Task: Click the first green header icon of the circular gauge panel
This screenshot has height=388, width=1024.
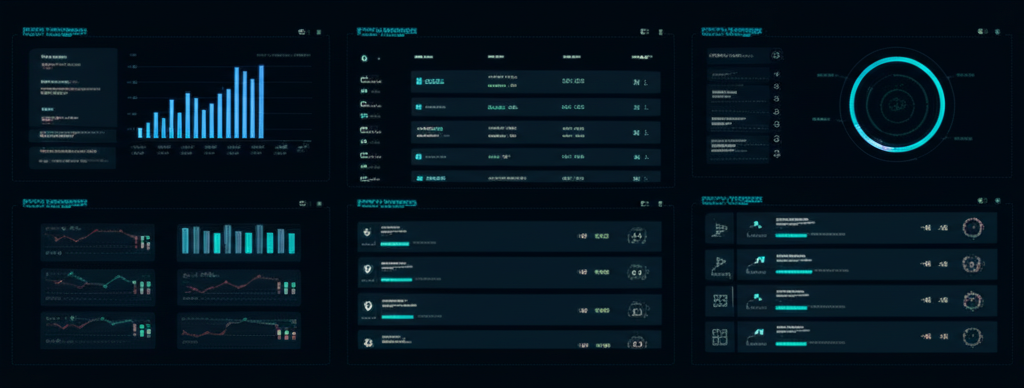Action: (981, 31)
